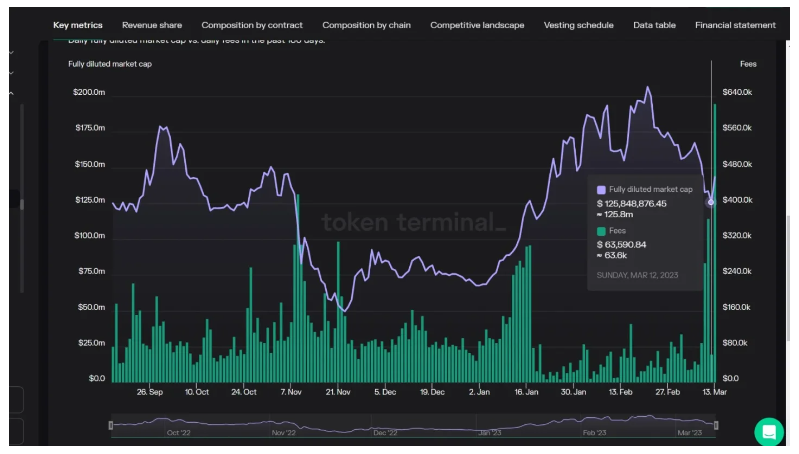The image size is (799, 454).
Task: Click the '$100.0m' left axis value
Action: tap(89, 235)
